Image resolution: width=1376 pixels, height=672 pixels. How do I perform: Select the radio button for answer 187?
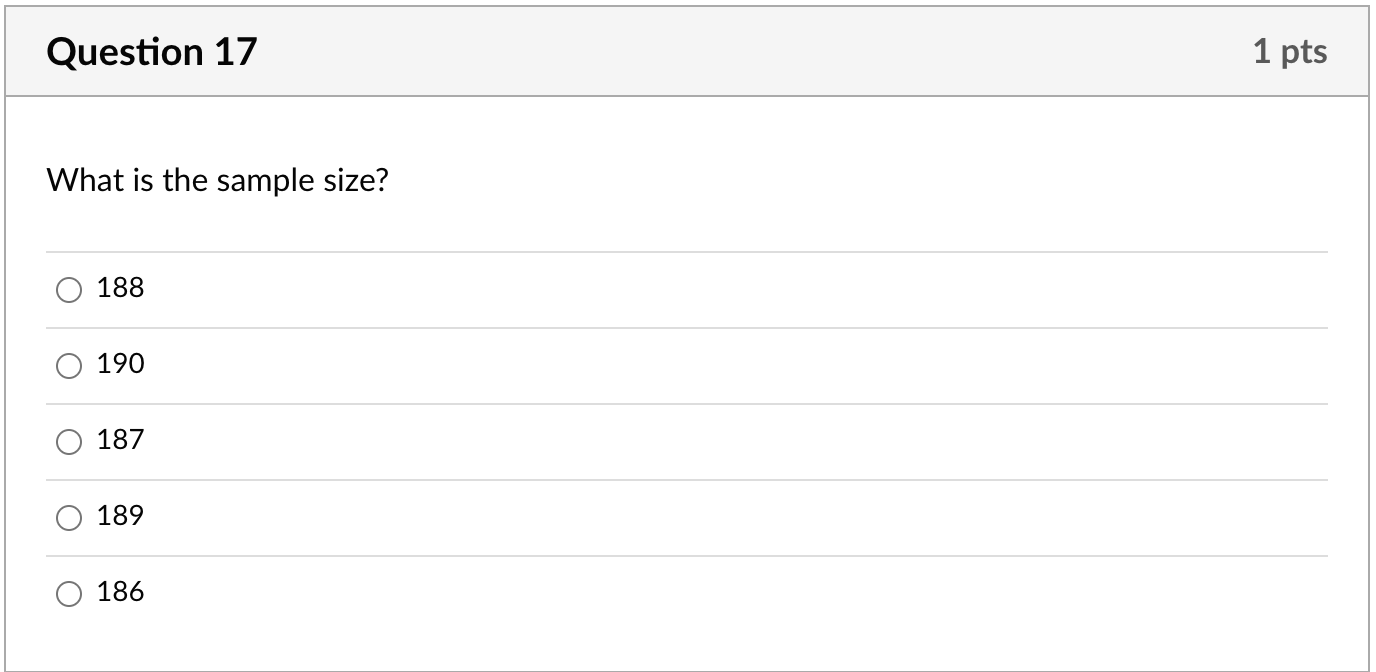(x=68, y=442)
